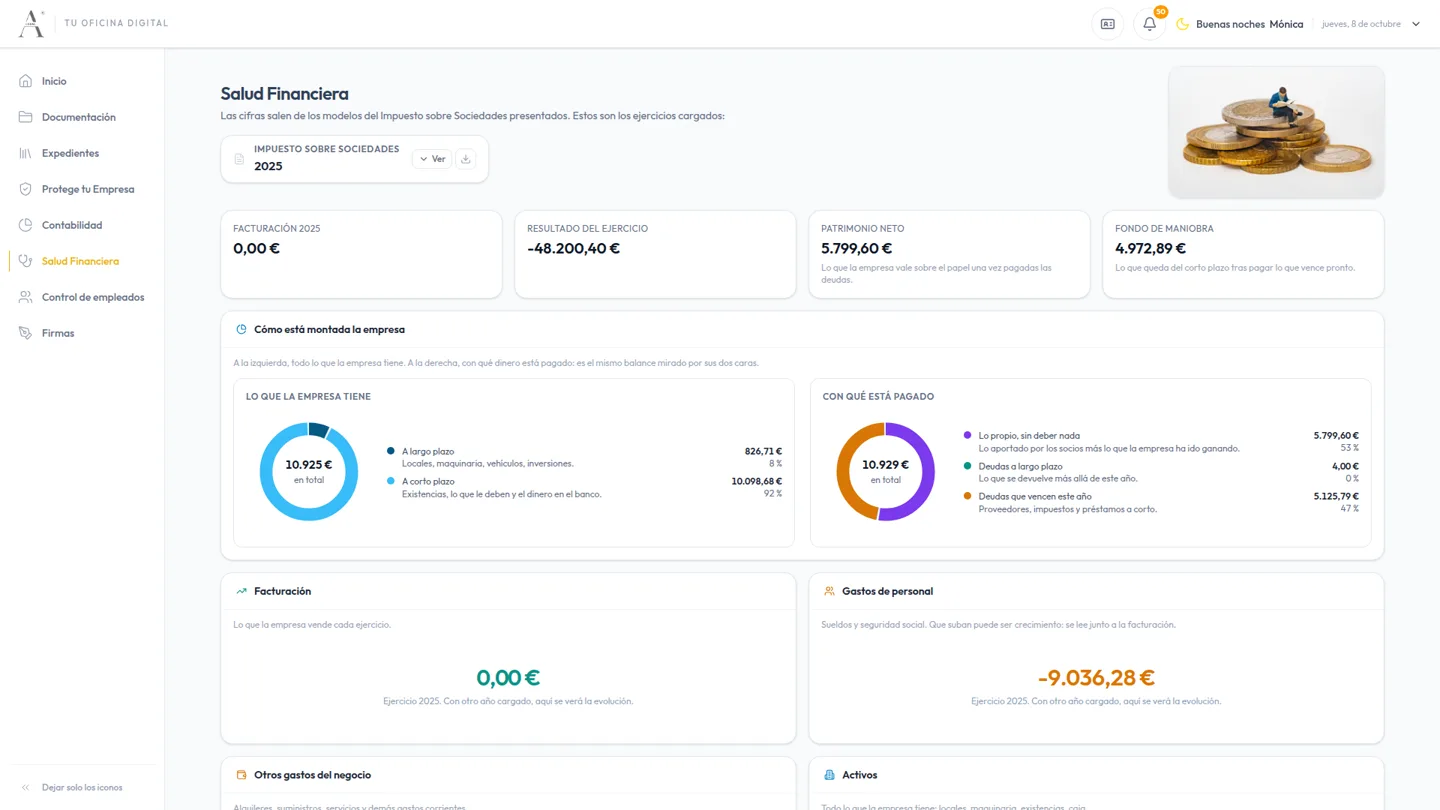This screenshot has width=1440, height=810.
Task: Click the Deudas a largo plazo legend label
Action: click(1020, 466)
